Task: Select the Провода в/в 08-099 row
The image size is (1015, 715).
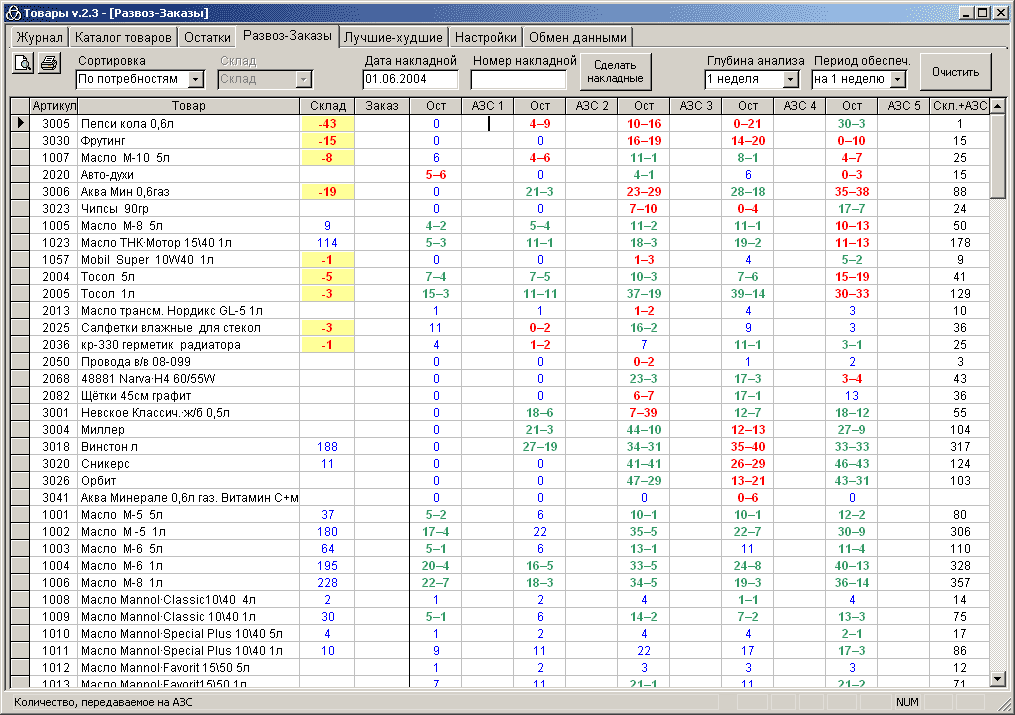Action: coord(500,362)
